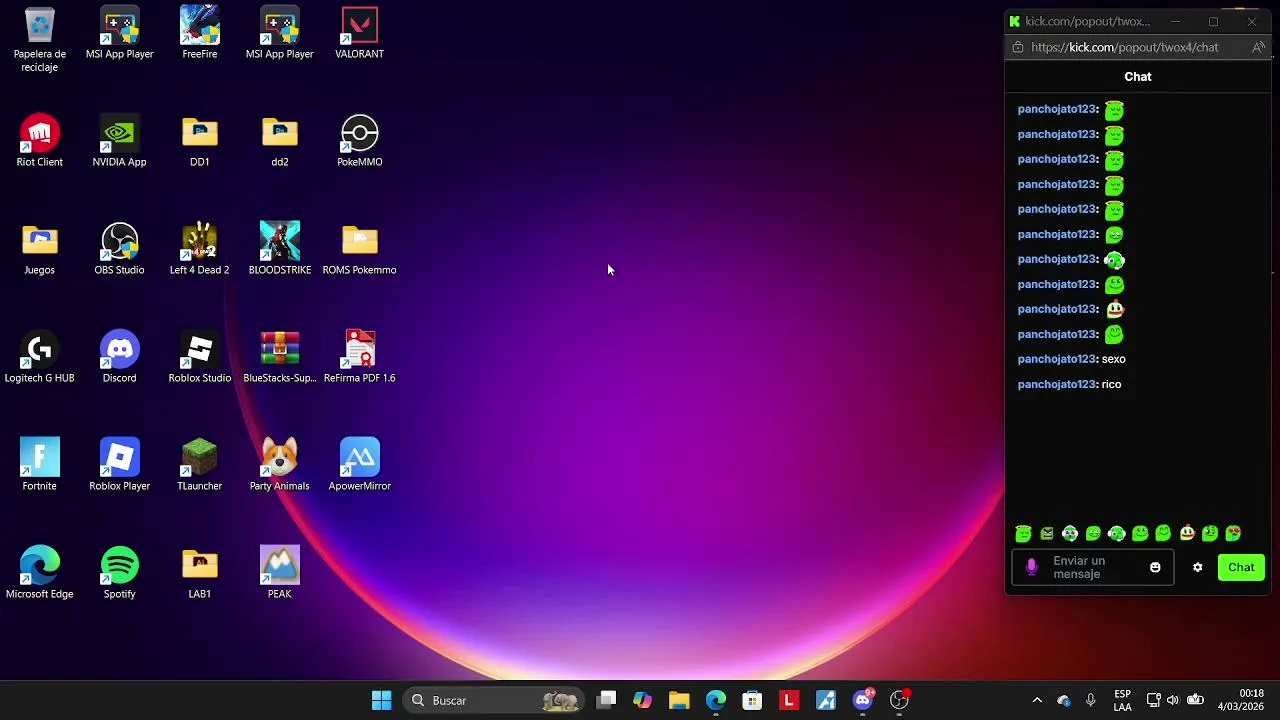Insert the angry square emote from quick bar
Viewport: 1280px width, 720px height.
[x=1047, y=534]
